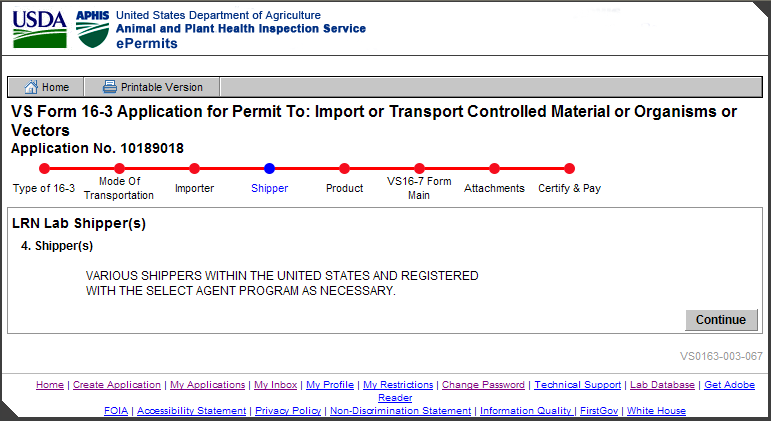Image resolution: width=771 pixels, height=421 pixels.
Task: Go to the Attachments step dot
Action: tap(494, 168)
